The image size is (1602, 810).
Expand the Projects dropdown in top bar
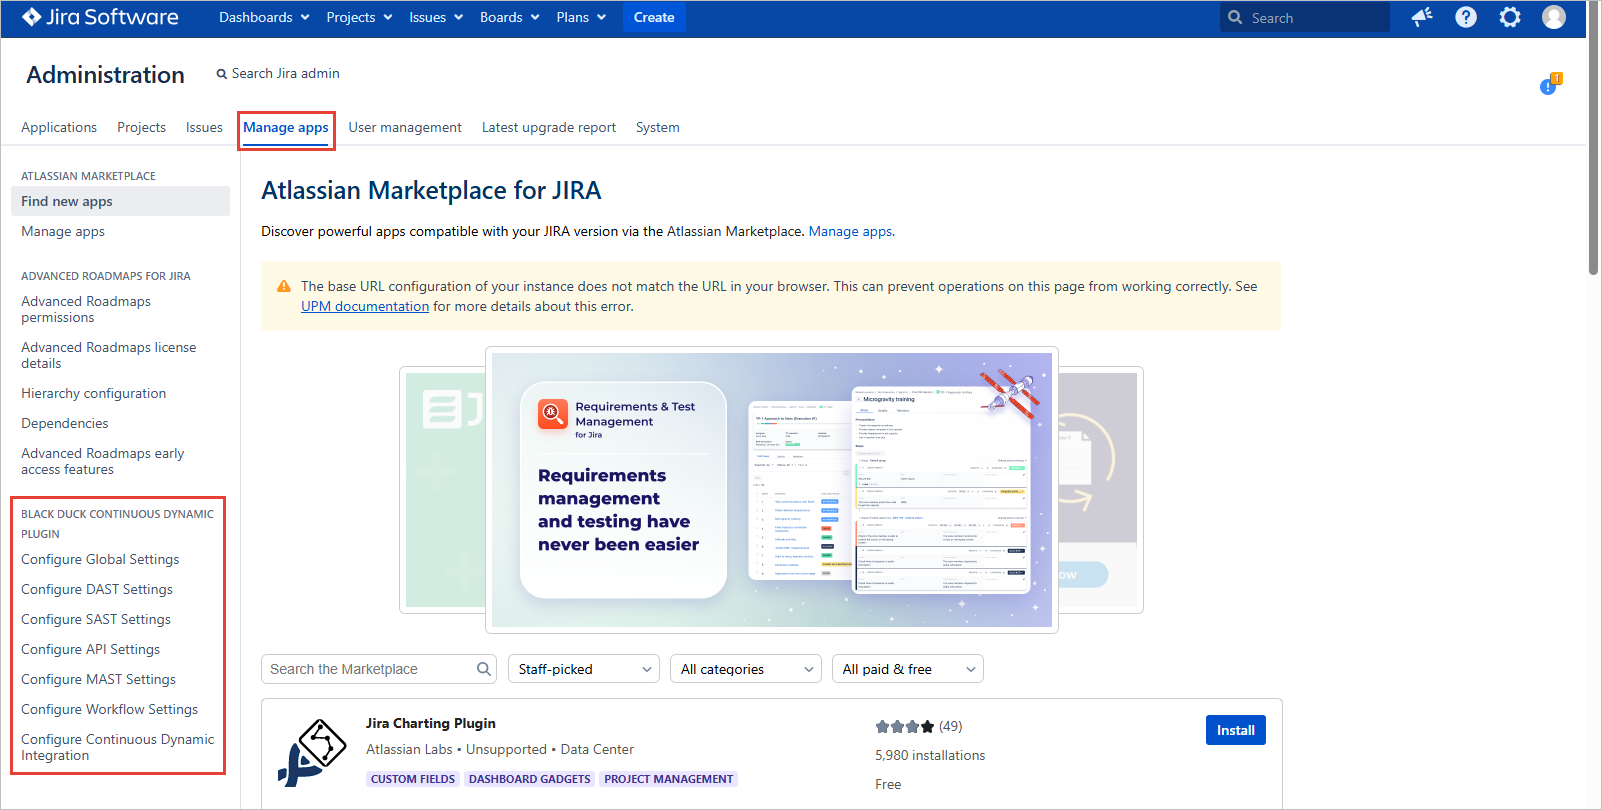coord(359,17)
